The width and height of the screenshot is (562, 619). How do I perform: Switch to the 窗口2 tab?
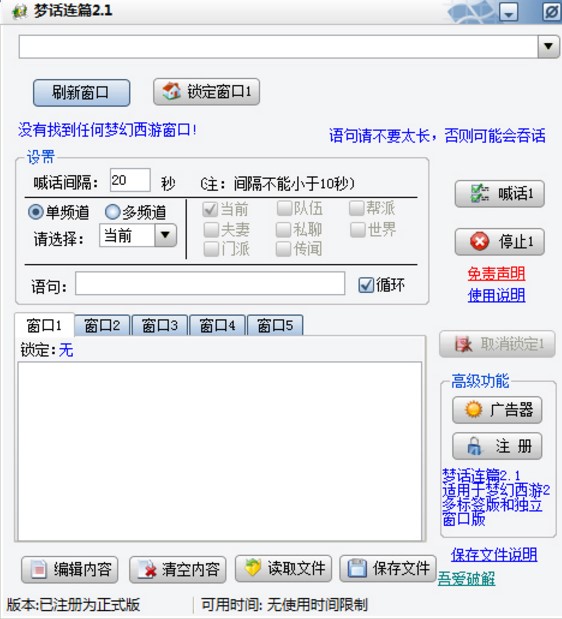point(102,326)
